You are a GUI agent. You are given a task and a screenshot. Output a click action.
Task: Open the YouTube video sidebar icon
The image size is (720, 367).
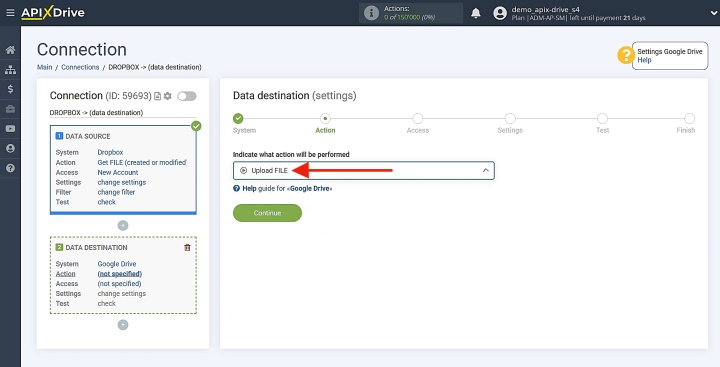[x=10, y=129]
